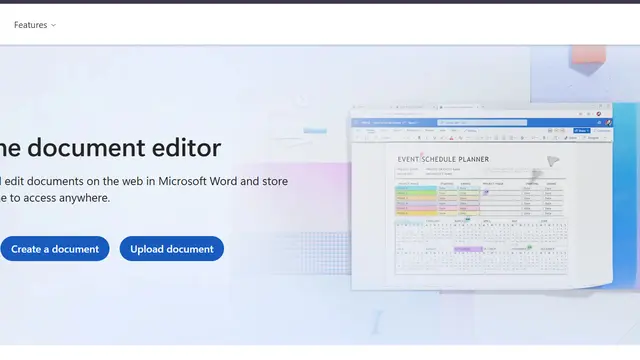640x360 pixels.
Task: Click the text "edit documents on the web in Microsoft Word and store"
Action: click(146, 181)
